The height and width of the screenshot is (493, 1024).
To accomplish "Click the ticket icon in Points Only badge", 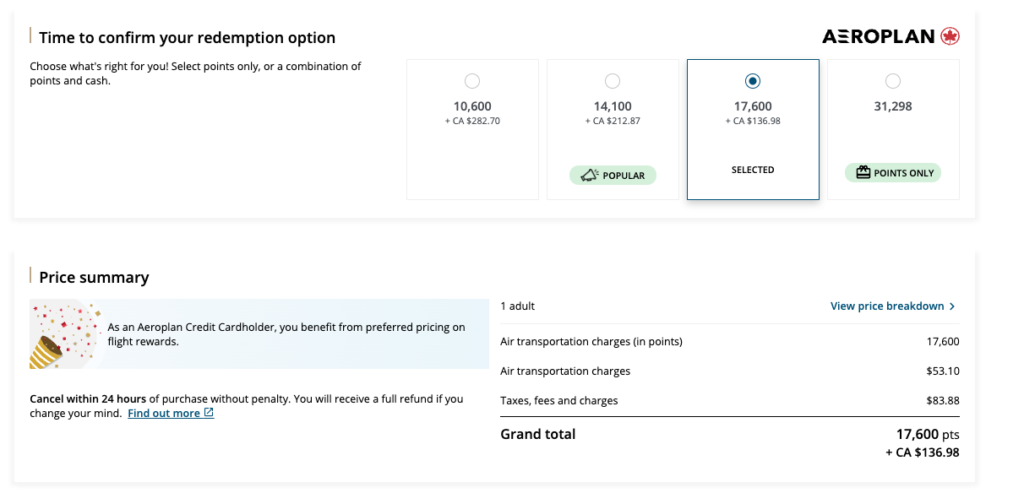I will (x=861, y=173).
